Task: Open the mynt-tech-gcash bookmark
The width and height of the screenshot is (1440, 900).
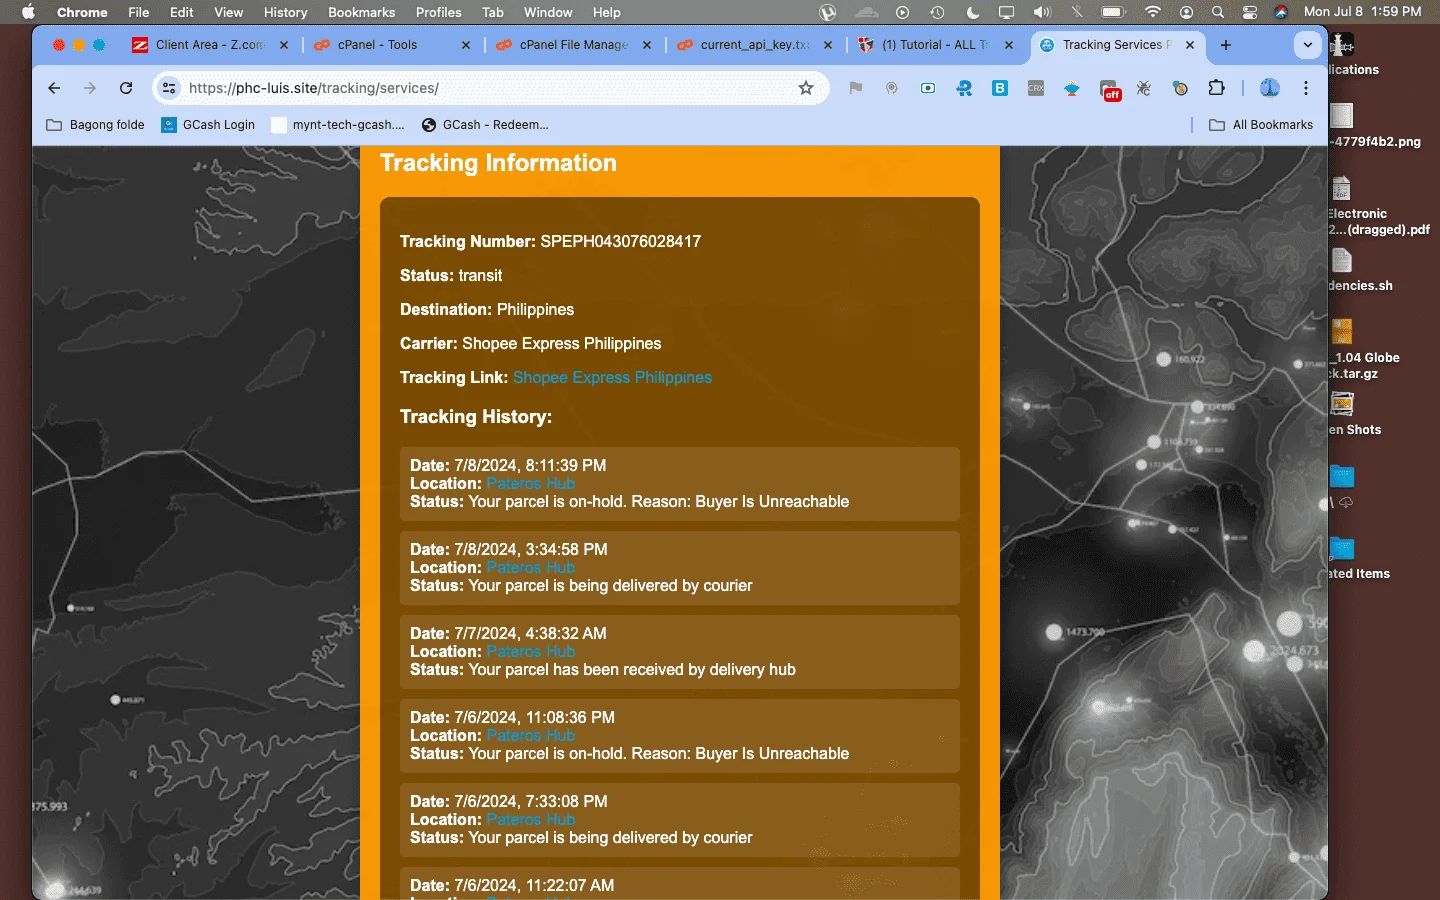Action: 338,125
